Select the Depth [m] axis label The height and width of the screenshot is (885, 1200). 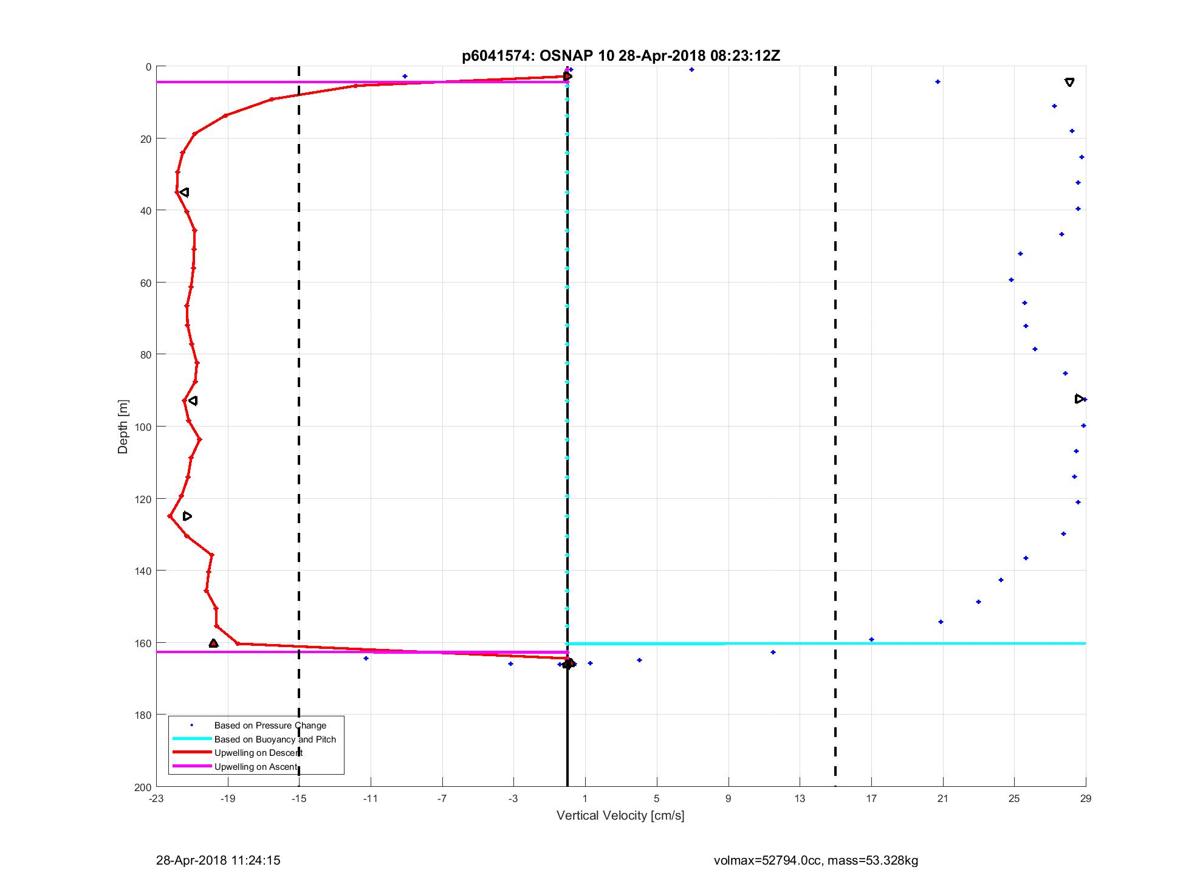pyautogui.click(x=123, y=427)
